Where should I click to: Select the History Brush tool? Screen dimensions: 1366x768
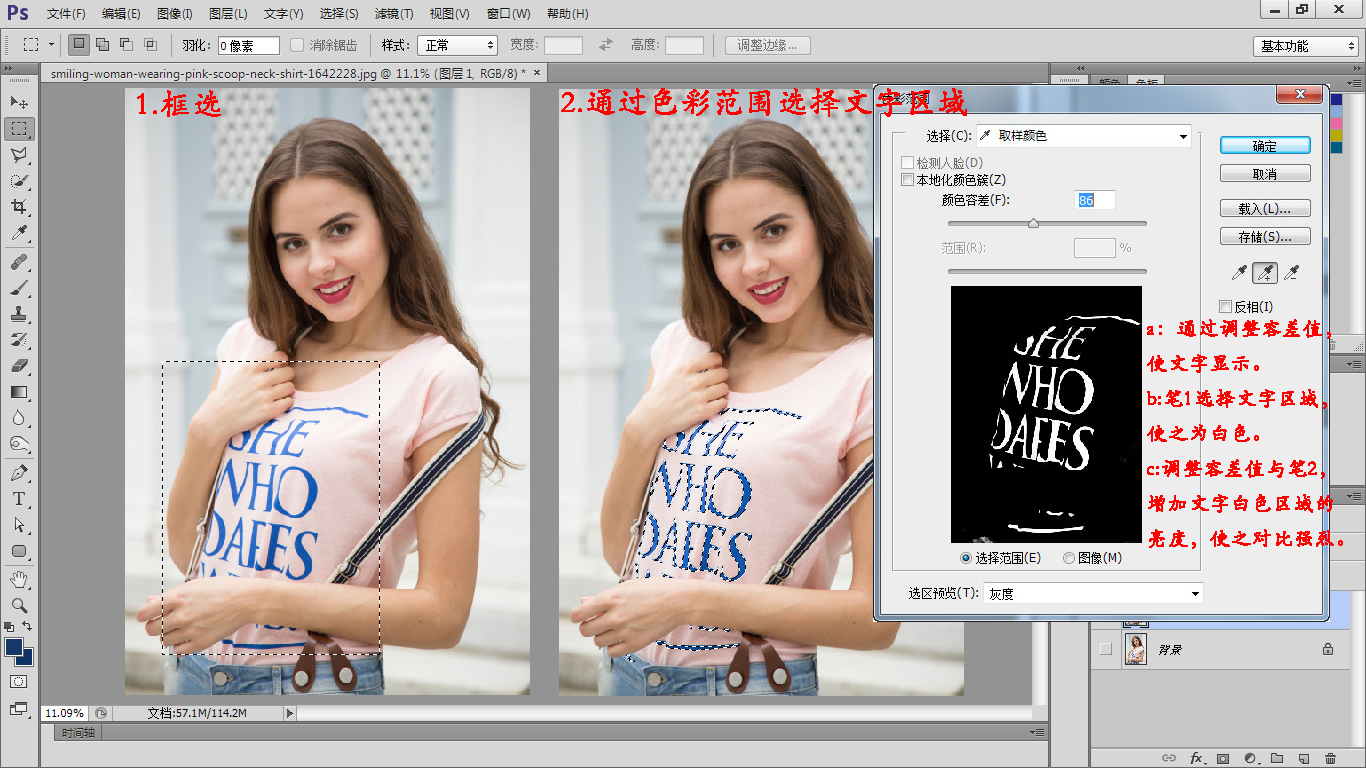(x=19, y=340)
